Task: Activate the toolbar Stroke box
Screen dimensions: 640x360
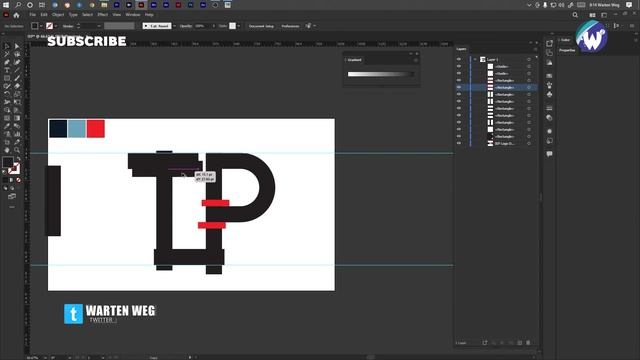Action: (x=14, y=168)
